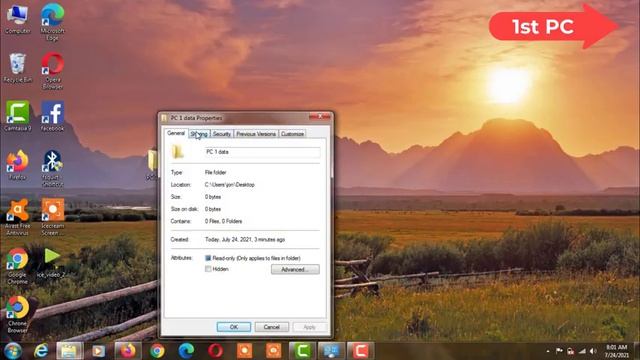The width and height of the screenshot is (640, 360).
Task: Click the folder icon in the properties dialog
Action: click(178, 152)
